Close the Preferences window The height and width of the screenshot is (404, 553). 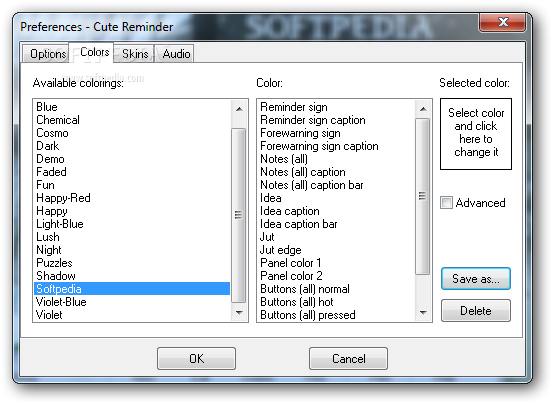click(x=503, y=22)
